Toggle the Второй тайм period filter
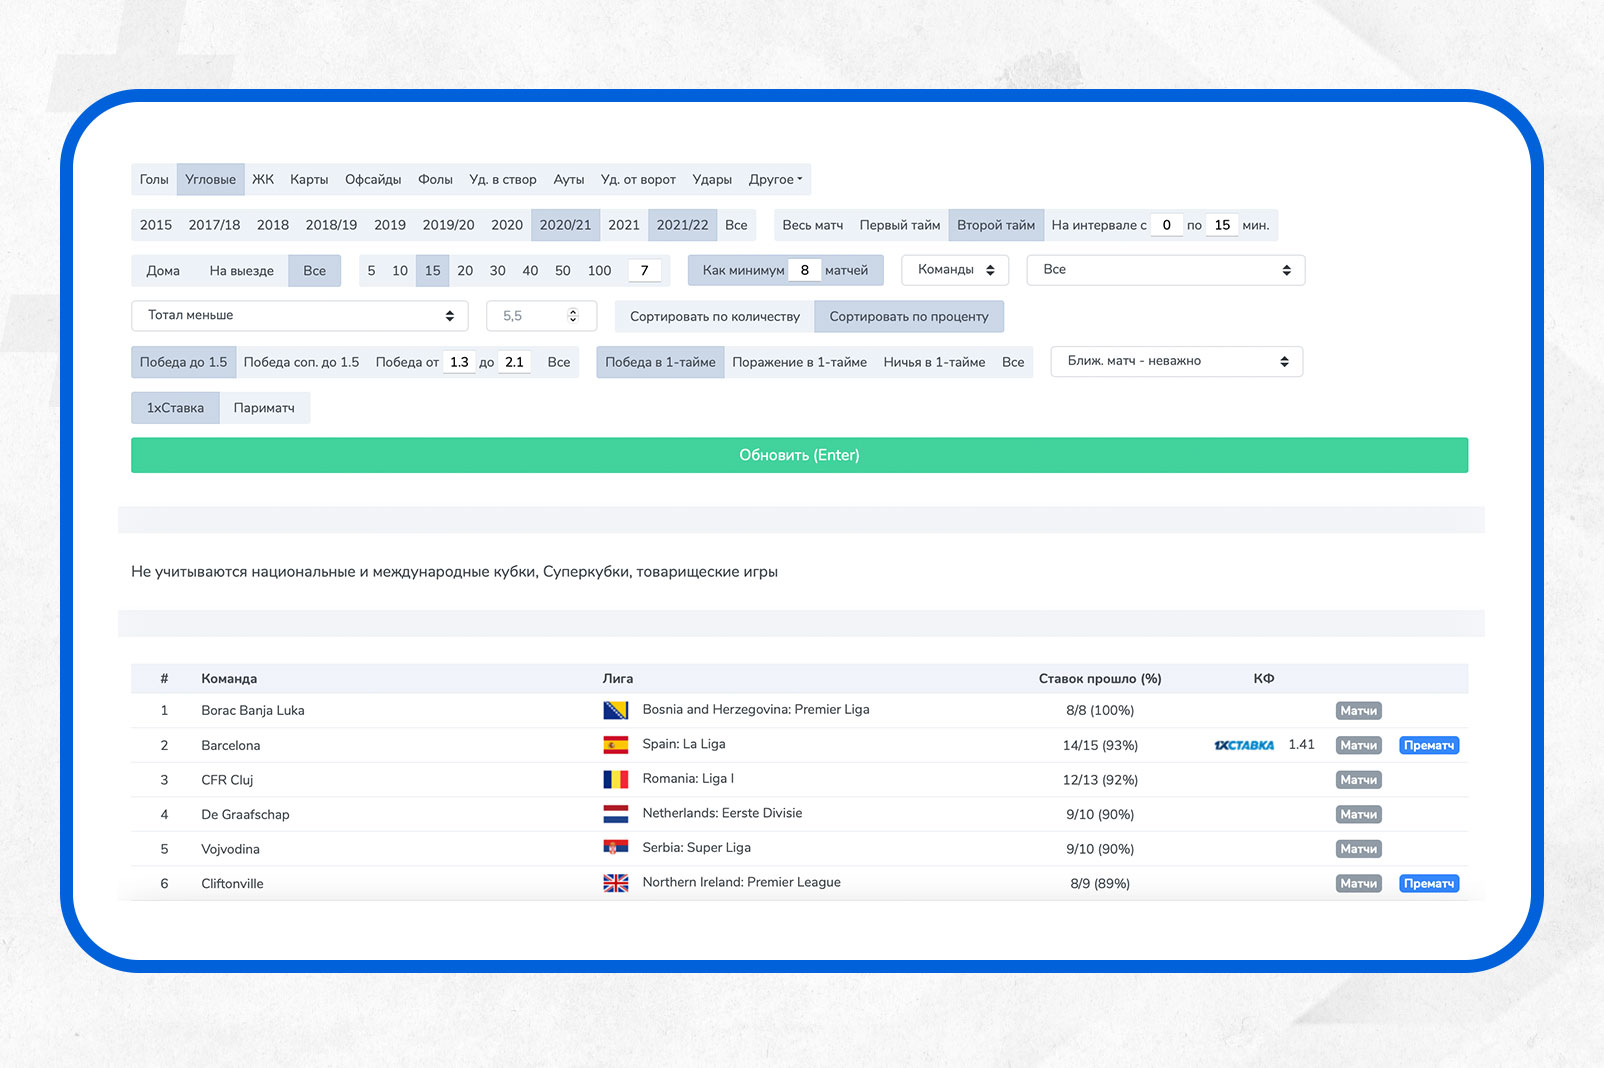 coord(995,225)
